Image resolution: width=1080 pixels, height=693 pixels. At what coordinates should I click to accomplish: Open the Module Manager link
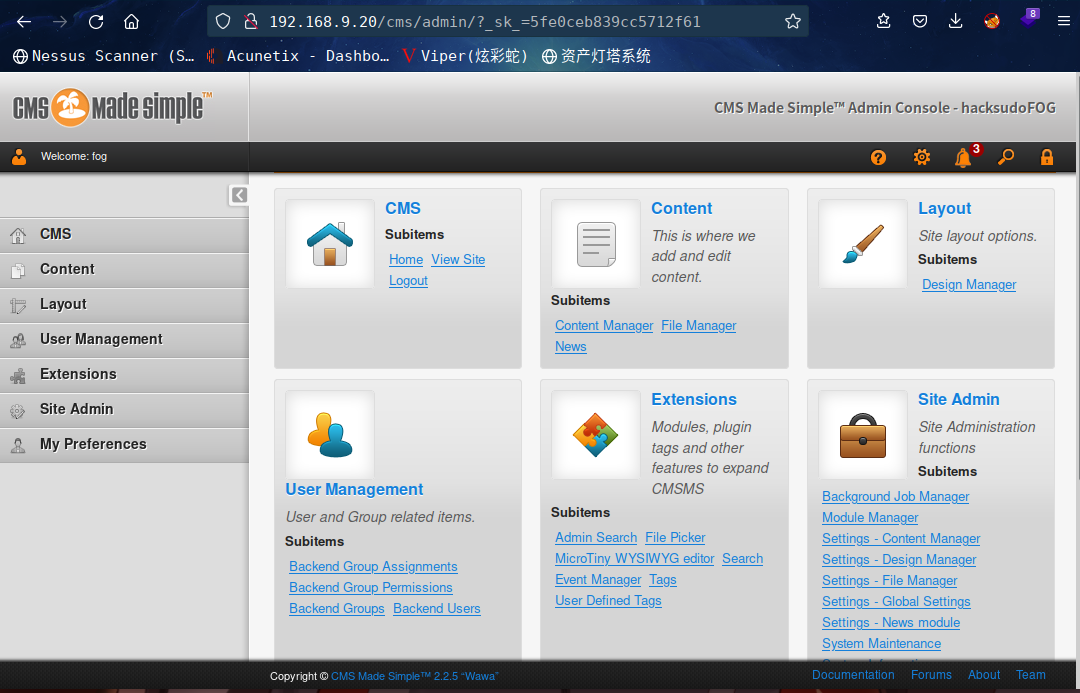pos(870,517)
